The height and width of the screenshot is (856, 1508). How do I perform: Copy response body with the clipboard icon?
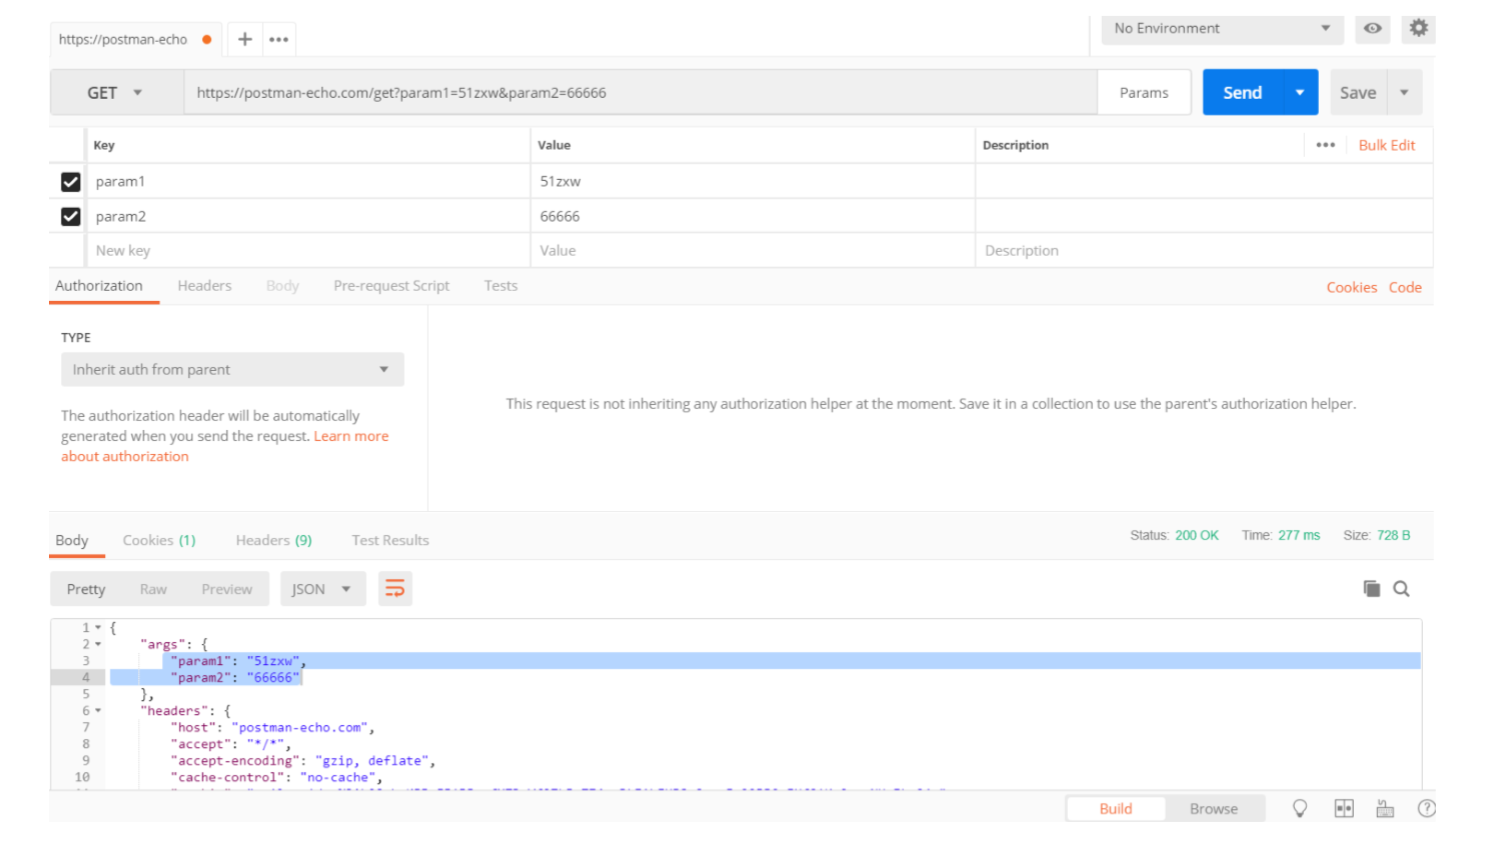pos(1371,589)
